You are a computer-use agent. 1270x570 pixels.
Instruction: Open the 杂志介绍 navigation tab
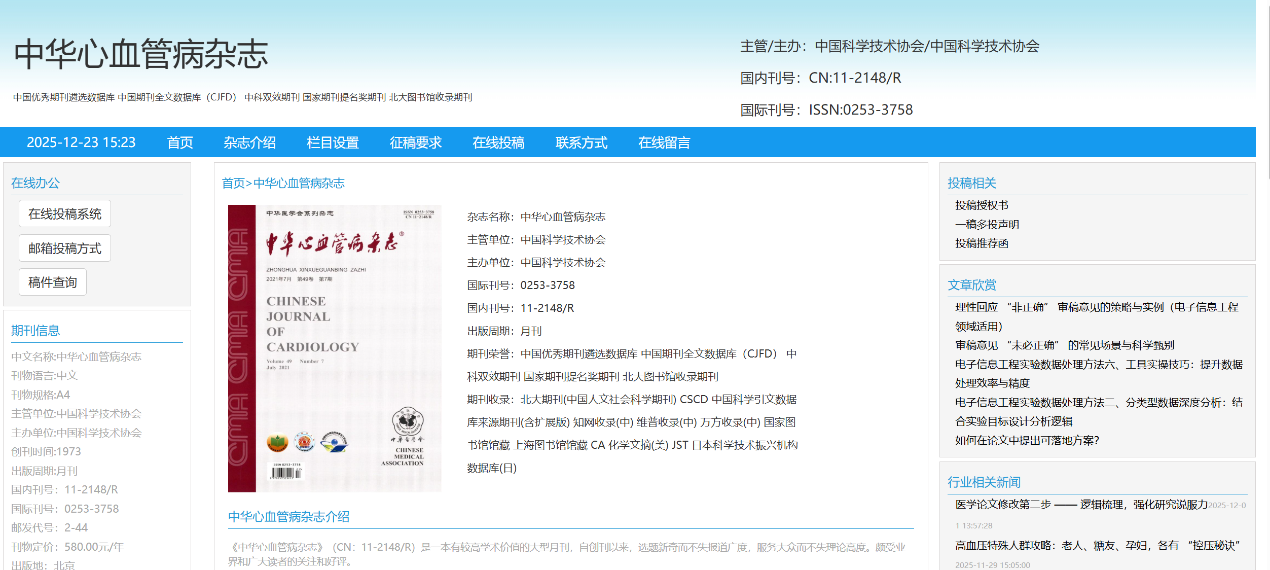point(249,142)
